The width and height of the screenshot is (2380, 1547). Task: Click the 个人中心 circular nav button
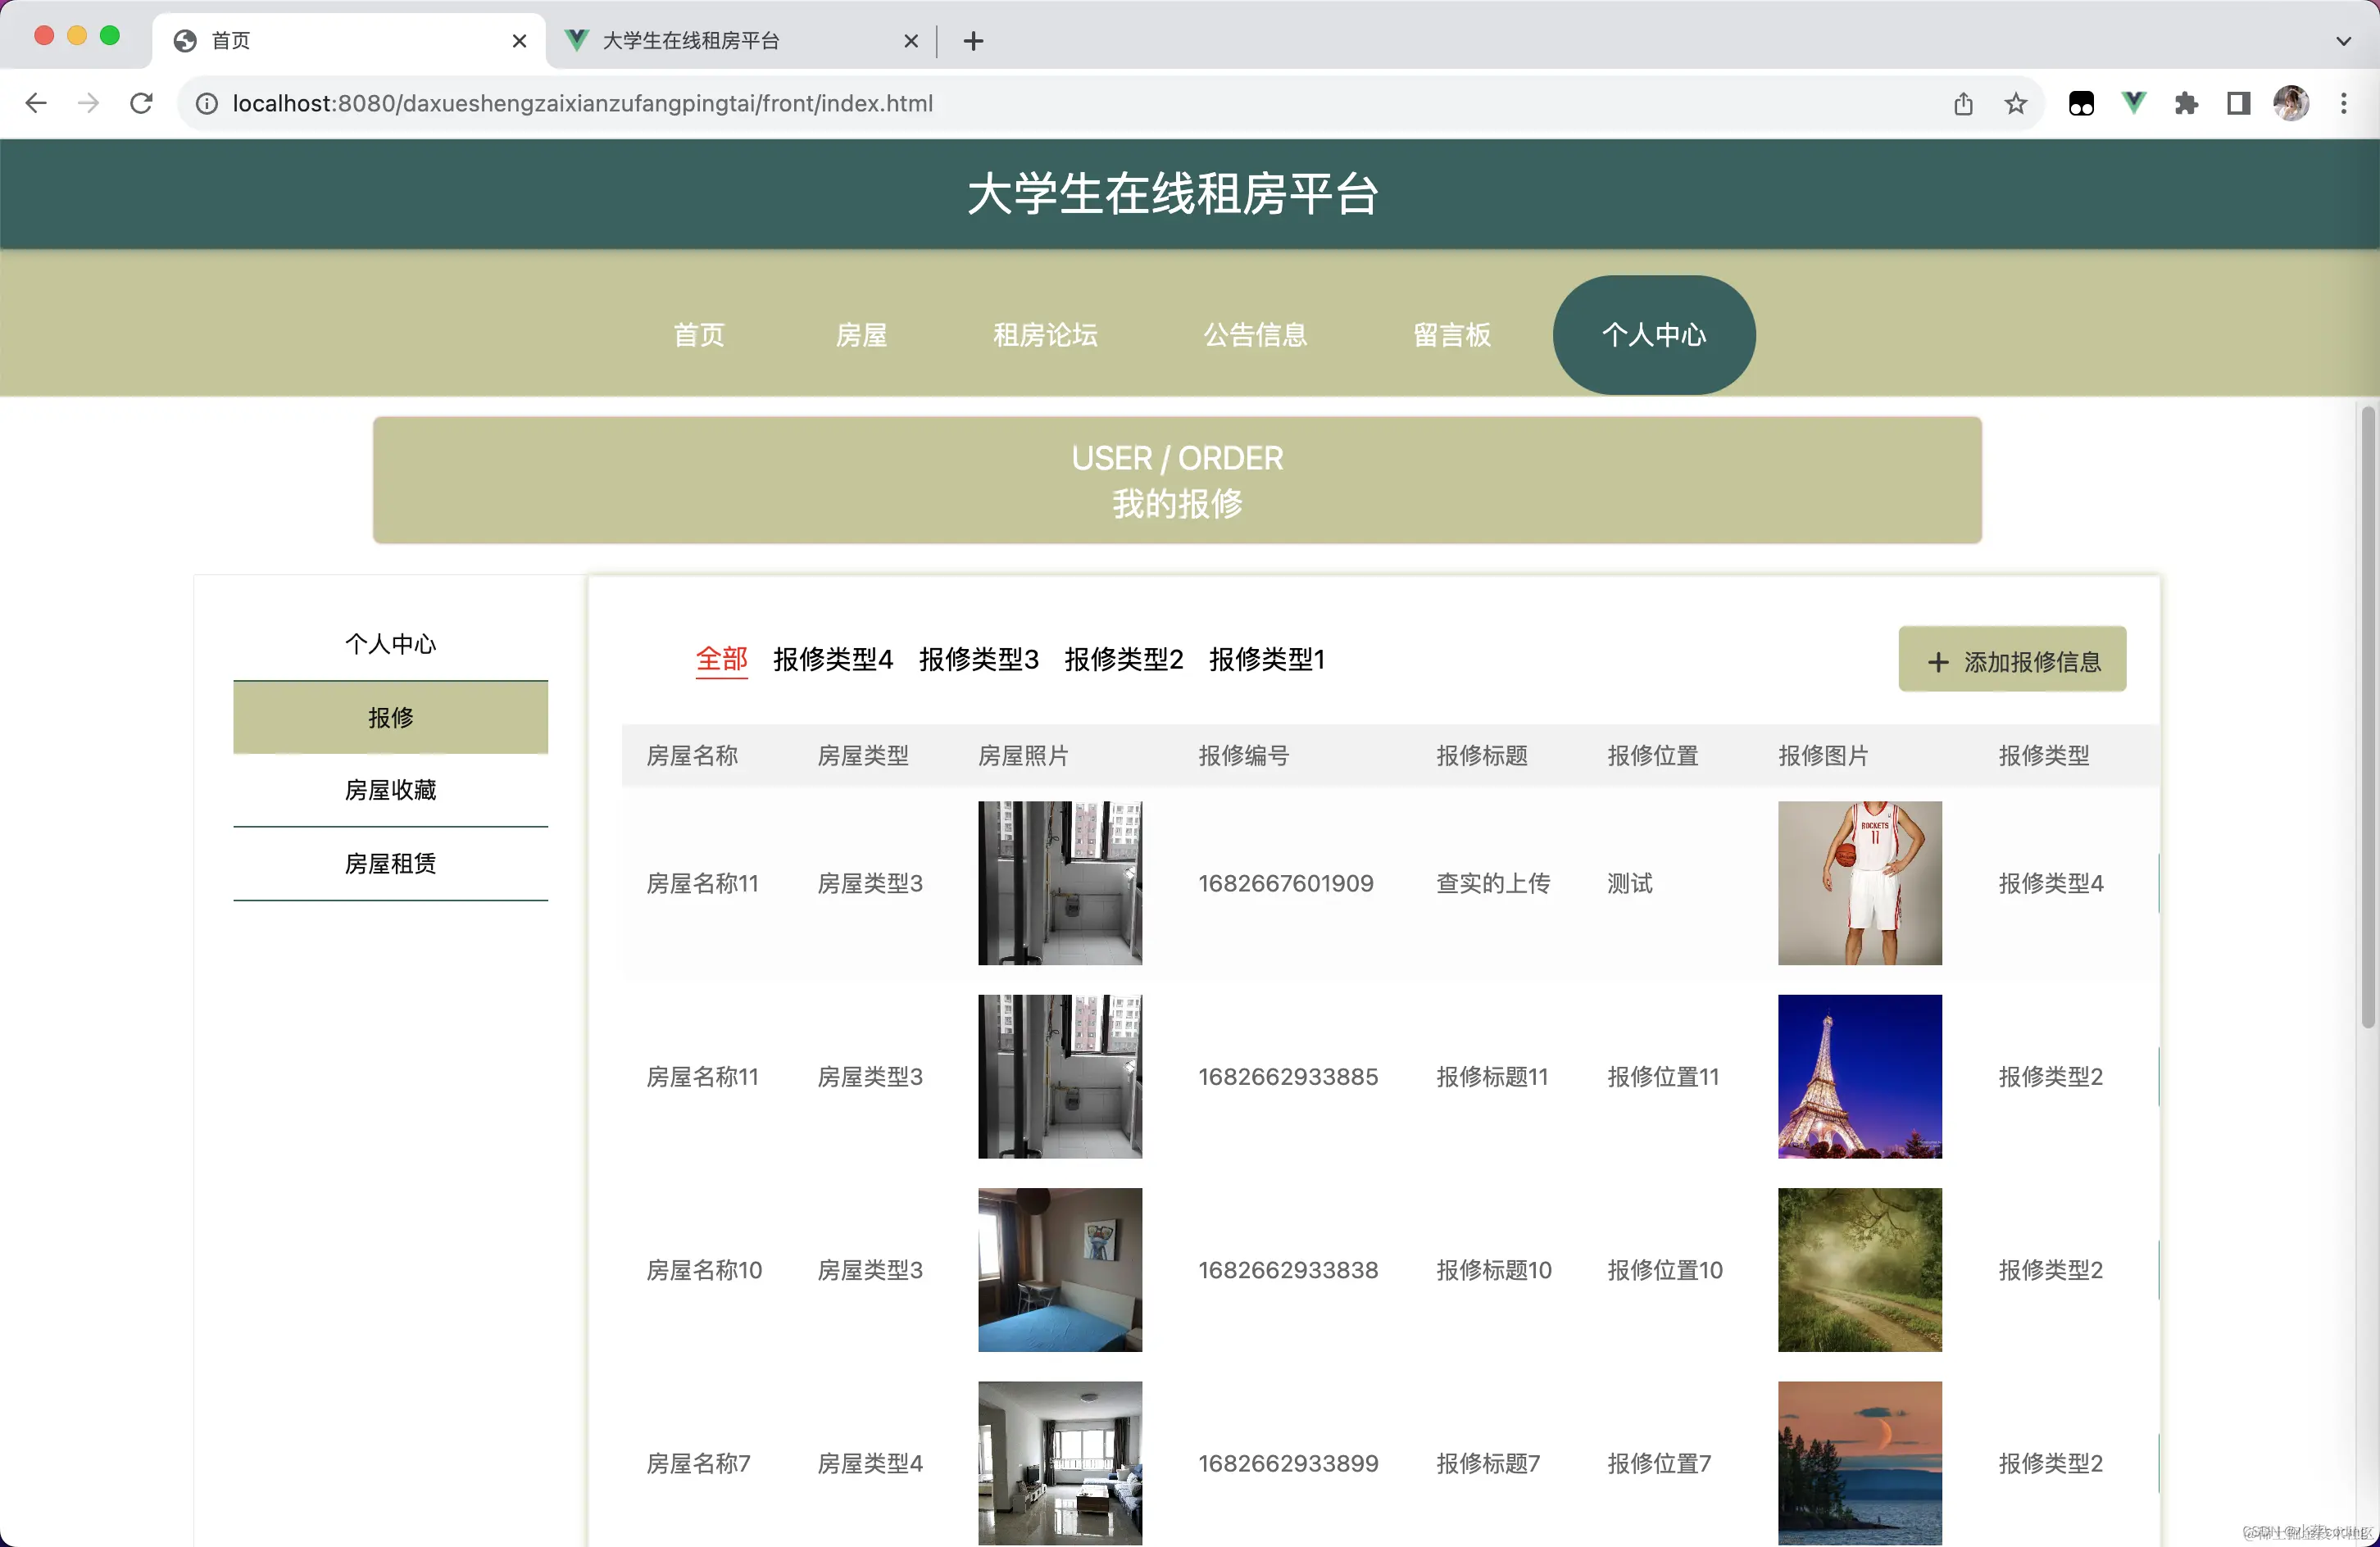(x=1653, y=335)
